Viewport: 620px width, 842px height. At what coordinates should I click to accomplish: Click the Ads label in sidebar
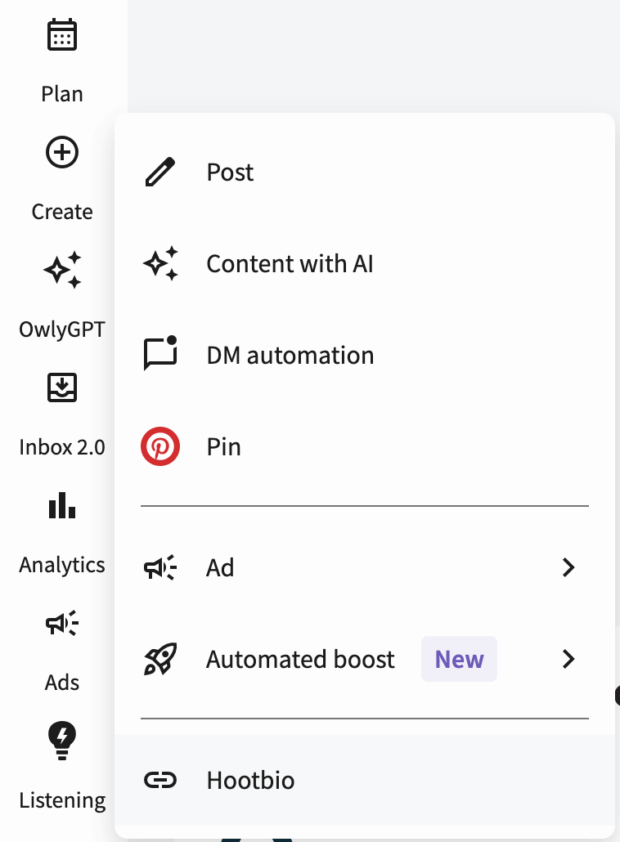pos(62,683)
